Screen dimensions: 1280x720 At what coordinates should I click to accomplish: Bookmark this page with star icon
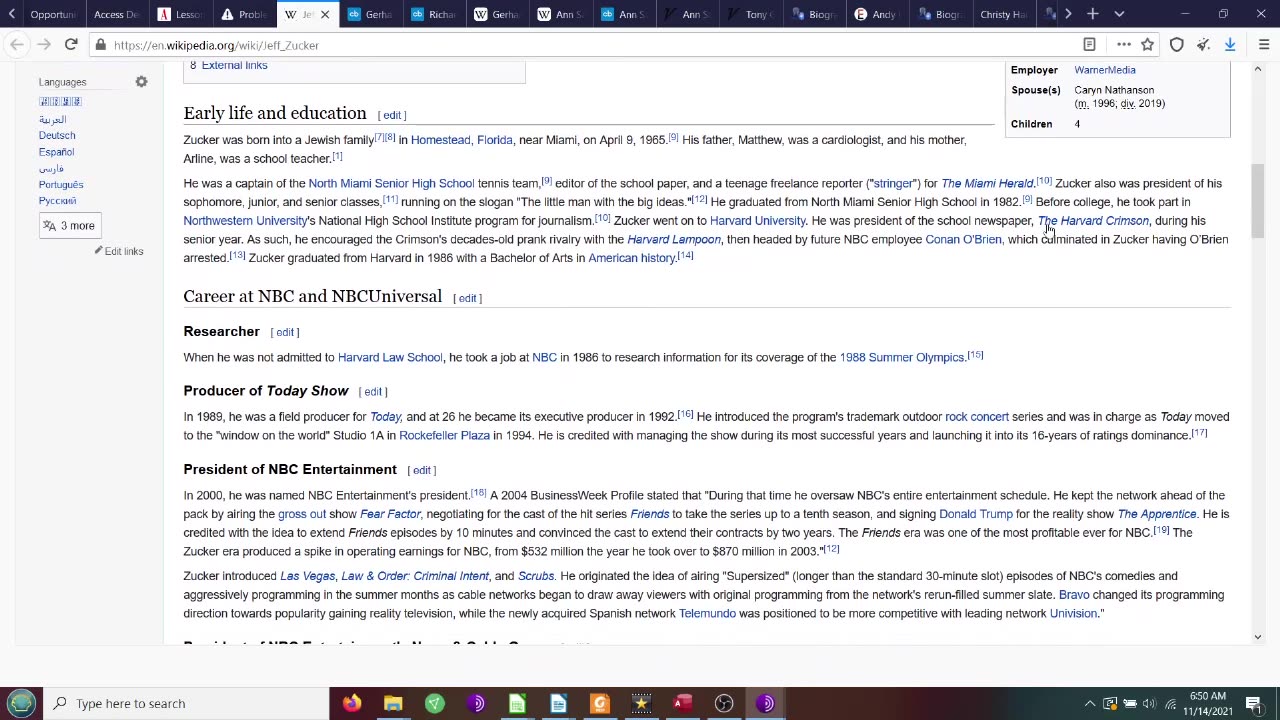click(1148, 45)
